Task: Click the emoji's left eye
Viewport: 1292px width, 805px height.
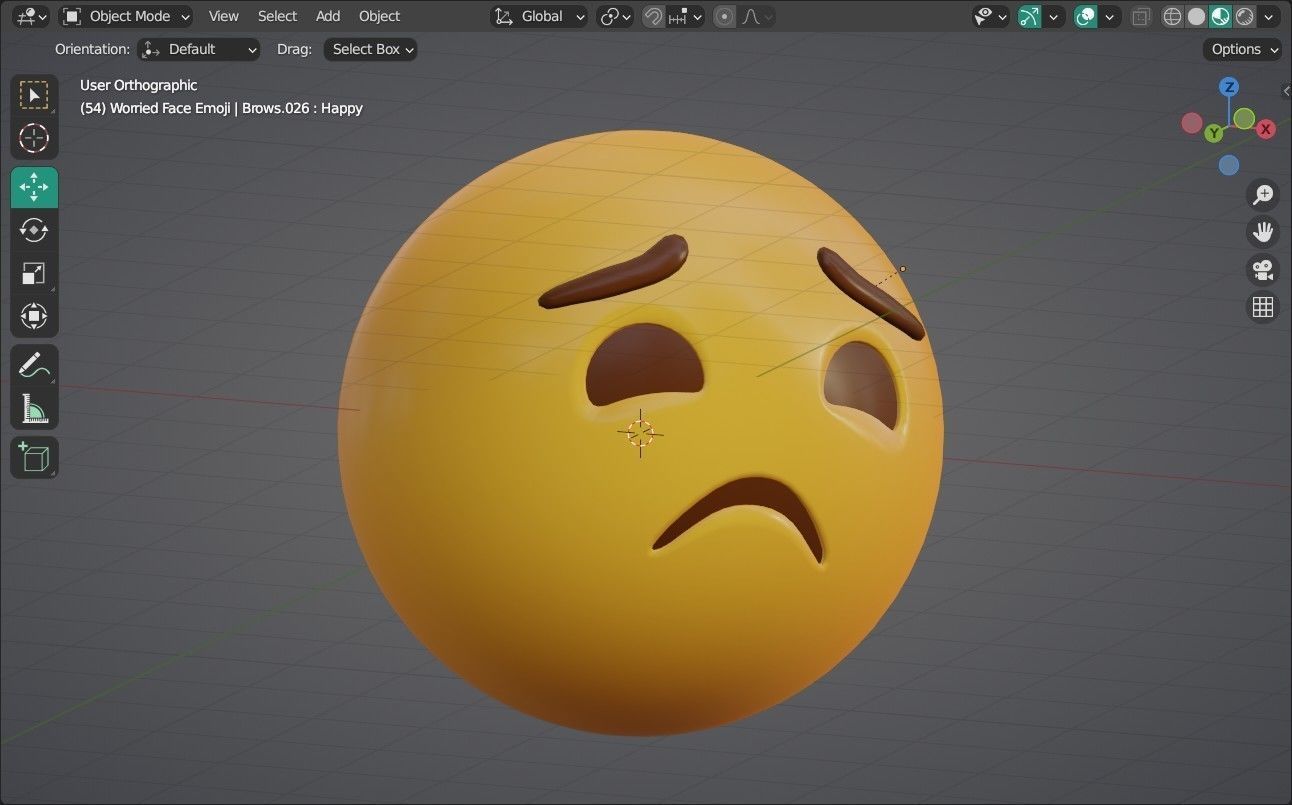Action: (646, 364)
